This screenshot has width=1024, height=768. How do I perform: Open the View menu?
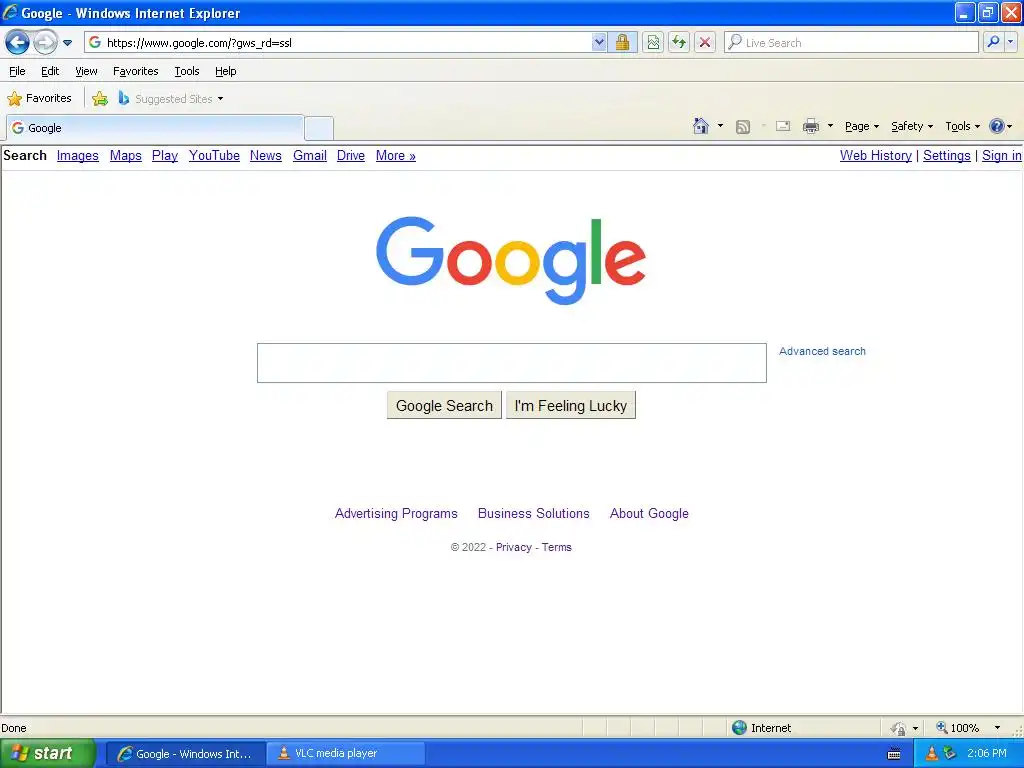tap(86, 71)
